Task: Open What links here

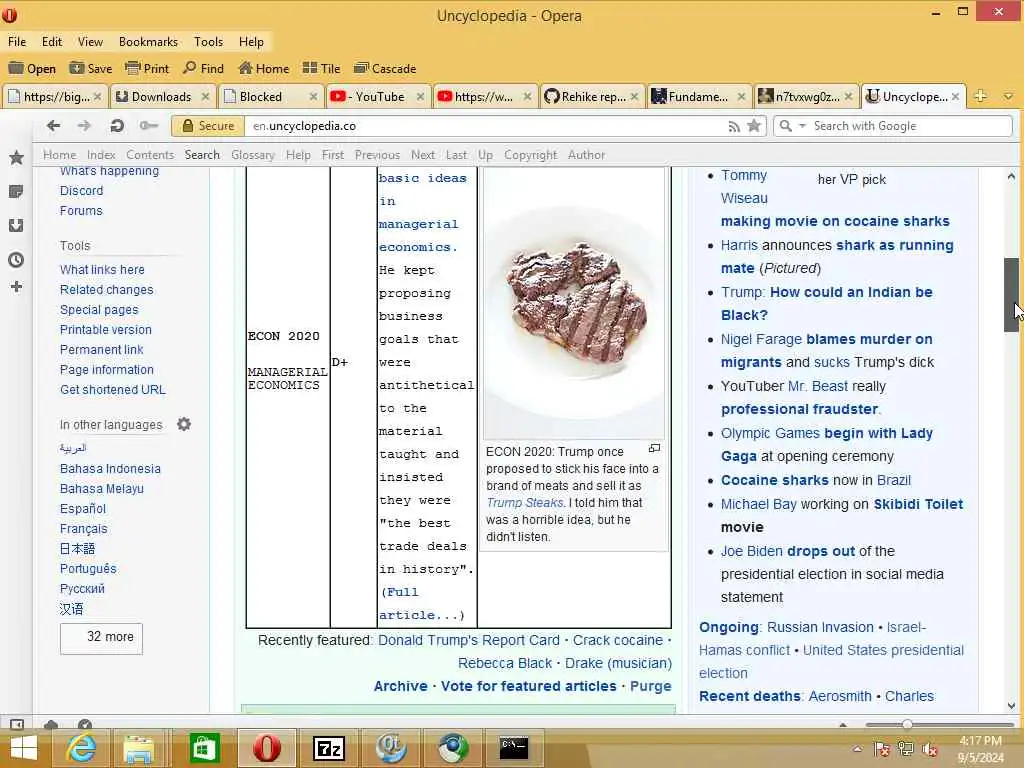Action: click(x=102, y=270)
